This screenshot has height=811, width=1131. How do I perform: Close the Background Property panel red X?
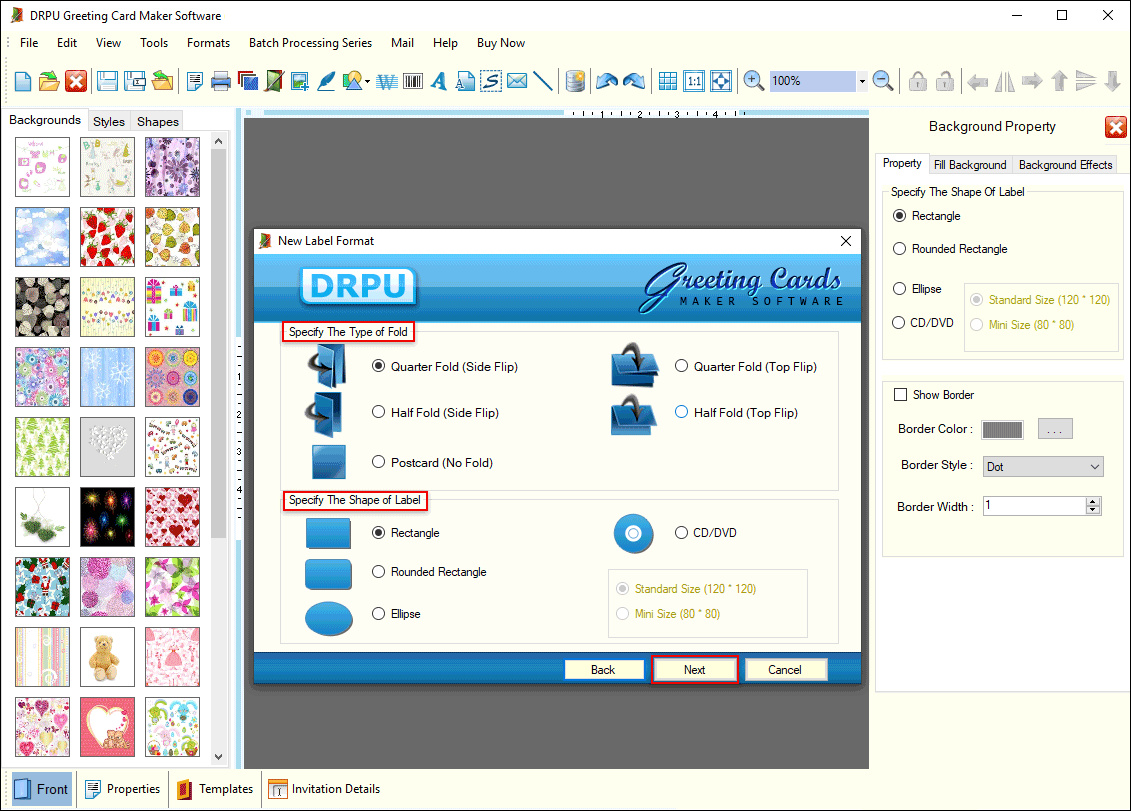coord(1116,127)
